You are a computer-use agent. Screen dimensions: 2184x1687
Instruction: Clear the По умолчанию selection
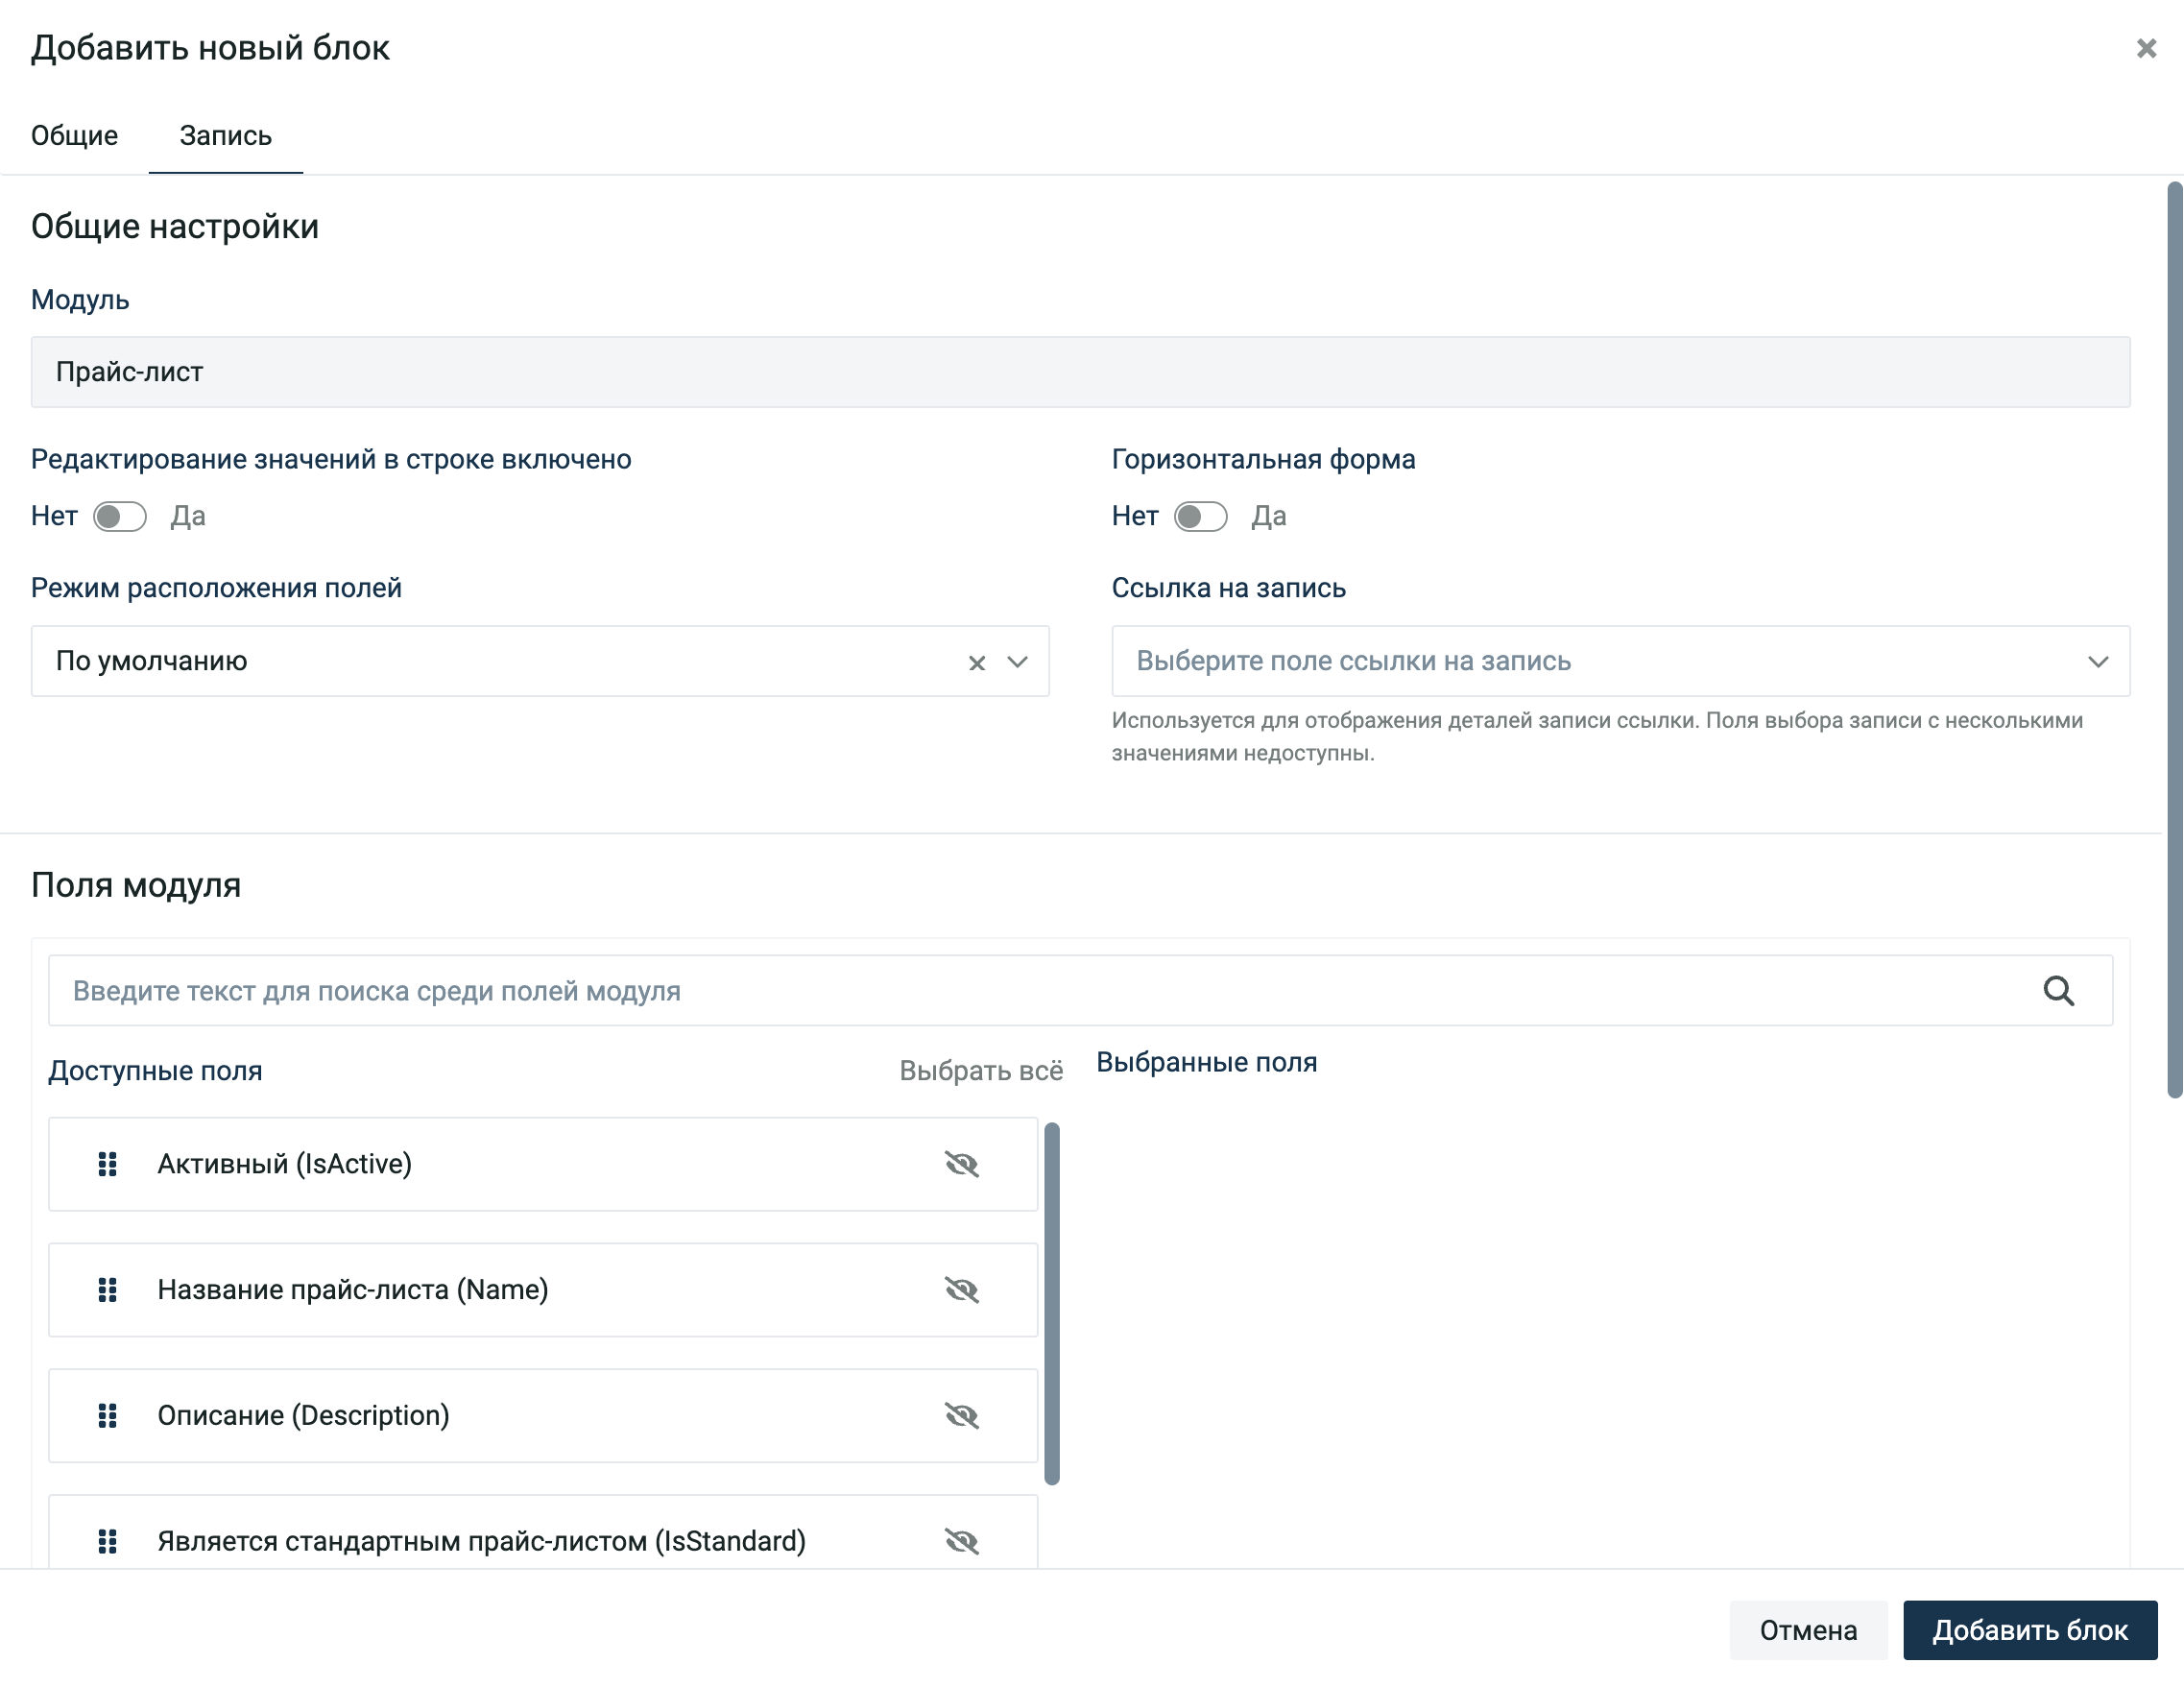pyautogui.click(x=976, y=662)
